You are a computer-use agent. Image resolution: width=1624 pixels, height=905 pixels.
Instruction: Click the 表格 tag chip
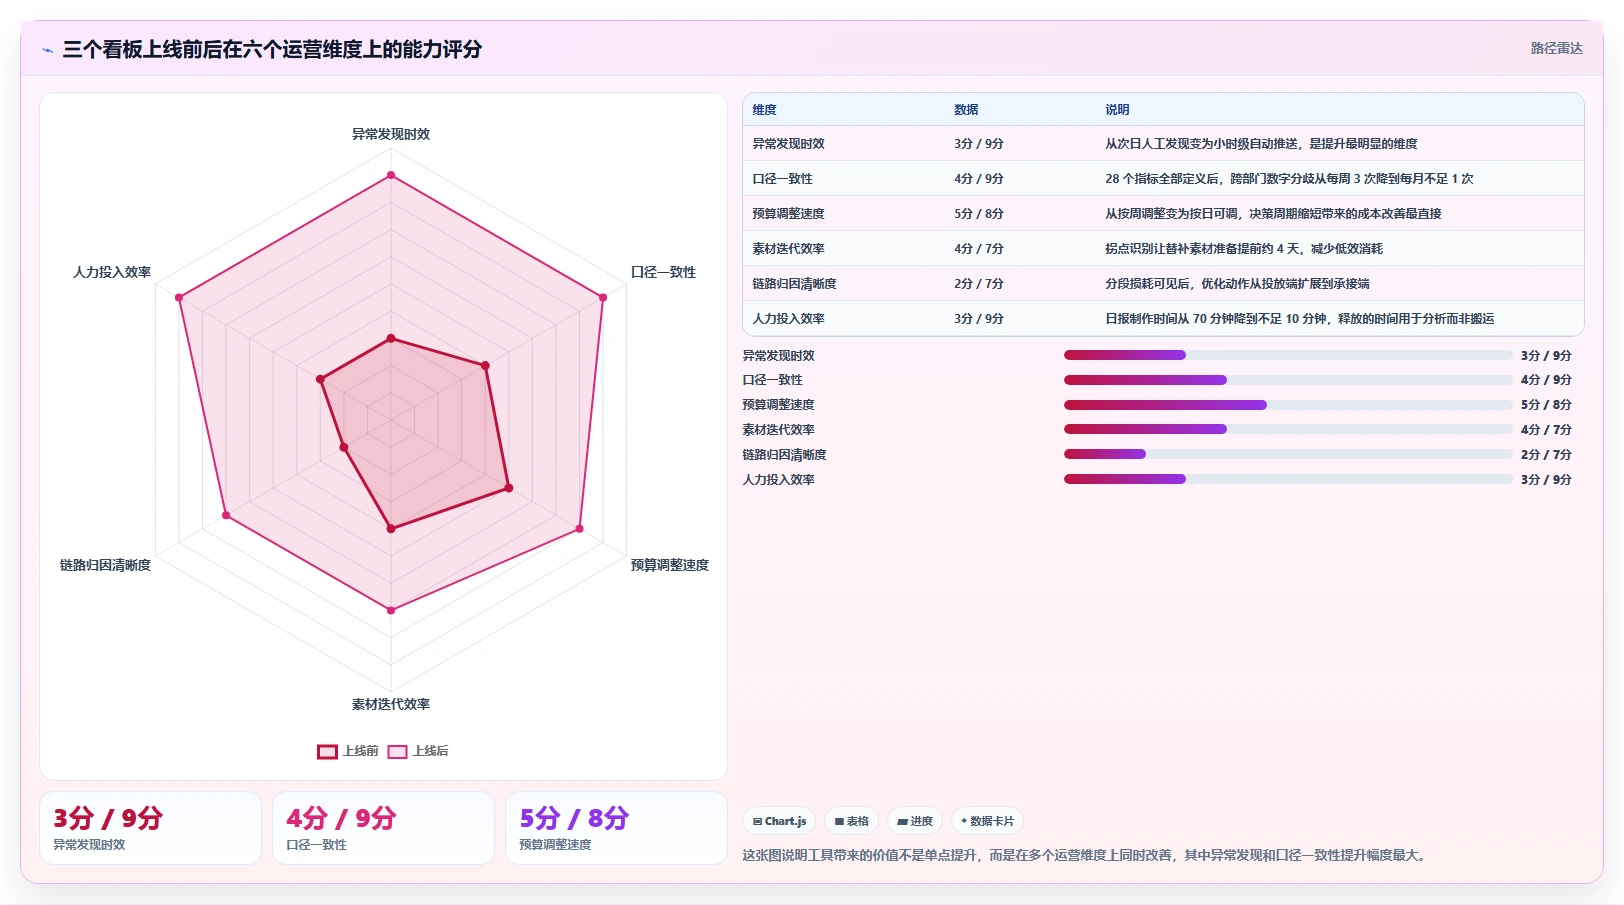click(x=851, y=821)
